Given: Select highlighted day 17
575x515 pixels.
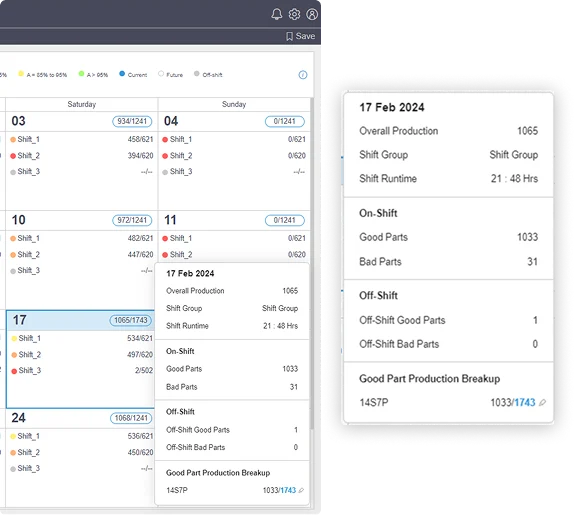Looking at the screenshot, I should pyautogui.click(x=19, y=320).
